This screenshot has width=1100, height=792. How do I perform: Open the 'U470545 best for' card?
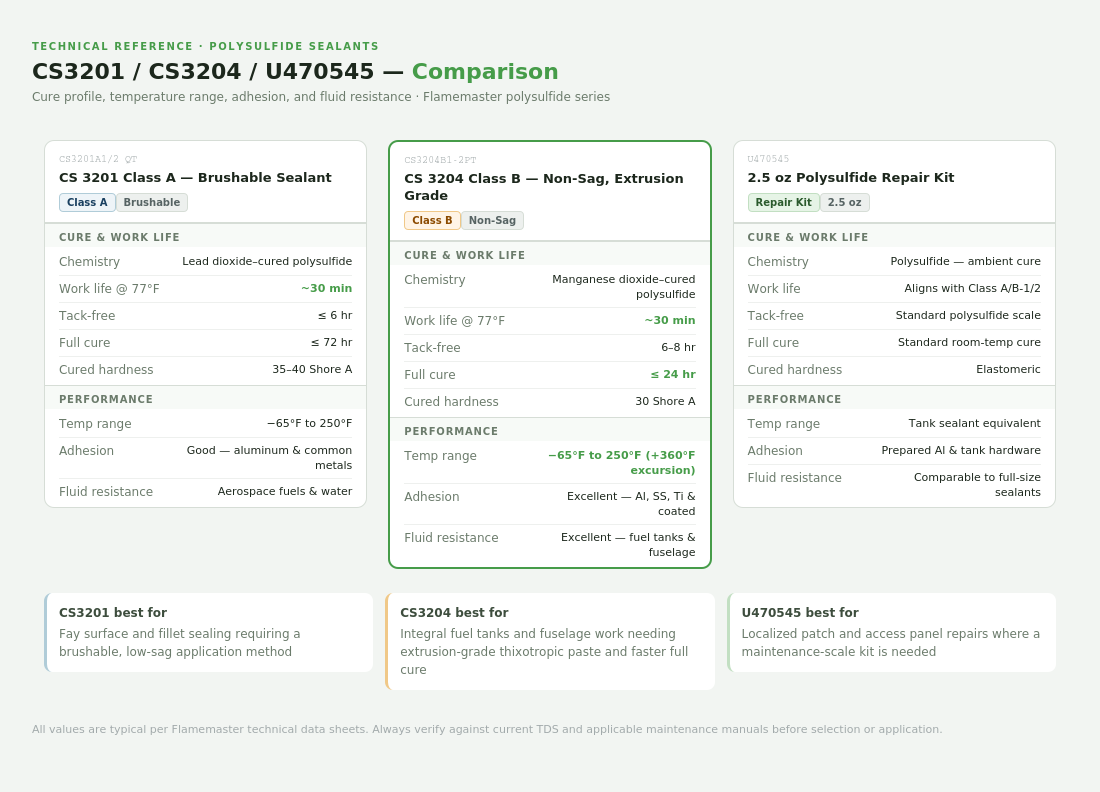coord(891,632)
